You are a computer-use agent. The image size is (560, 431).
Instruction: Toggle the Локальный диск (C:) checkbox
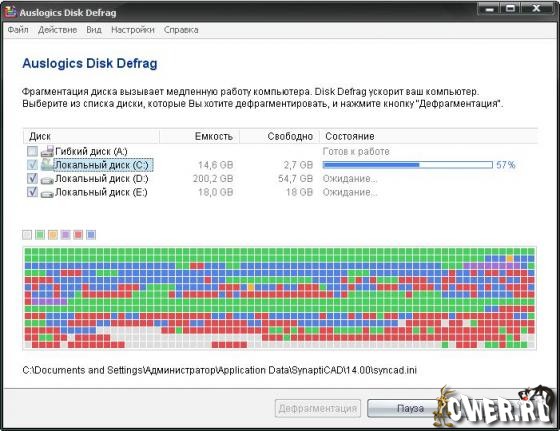pos(32,165)
